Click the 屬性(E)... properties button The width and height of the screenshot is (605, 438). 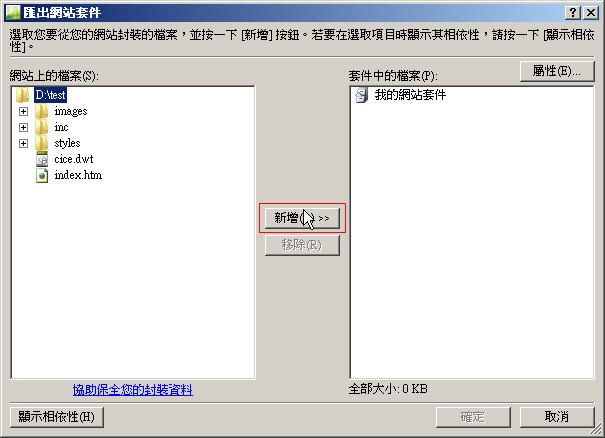(x=557, y=71)
